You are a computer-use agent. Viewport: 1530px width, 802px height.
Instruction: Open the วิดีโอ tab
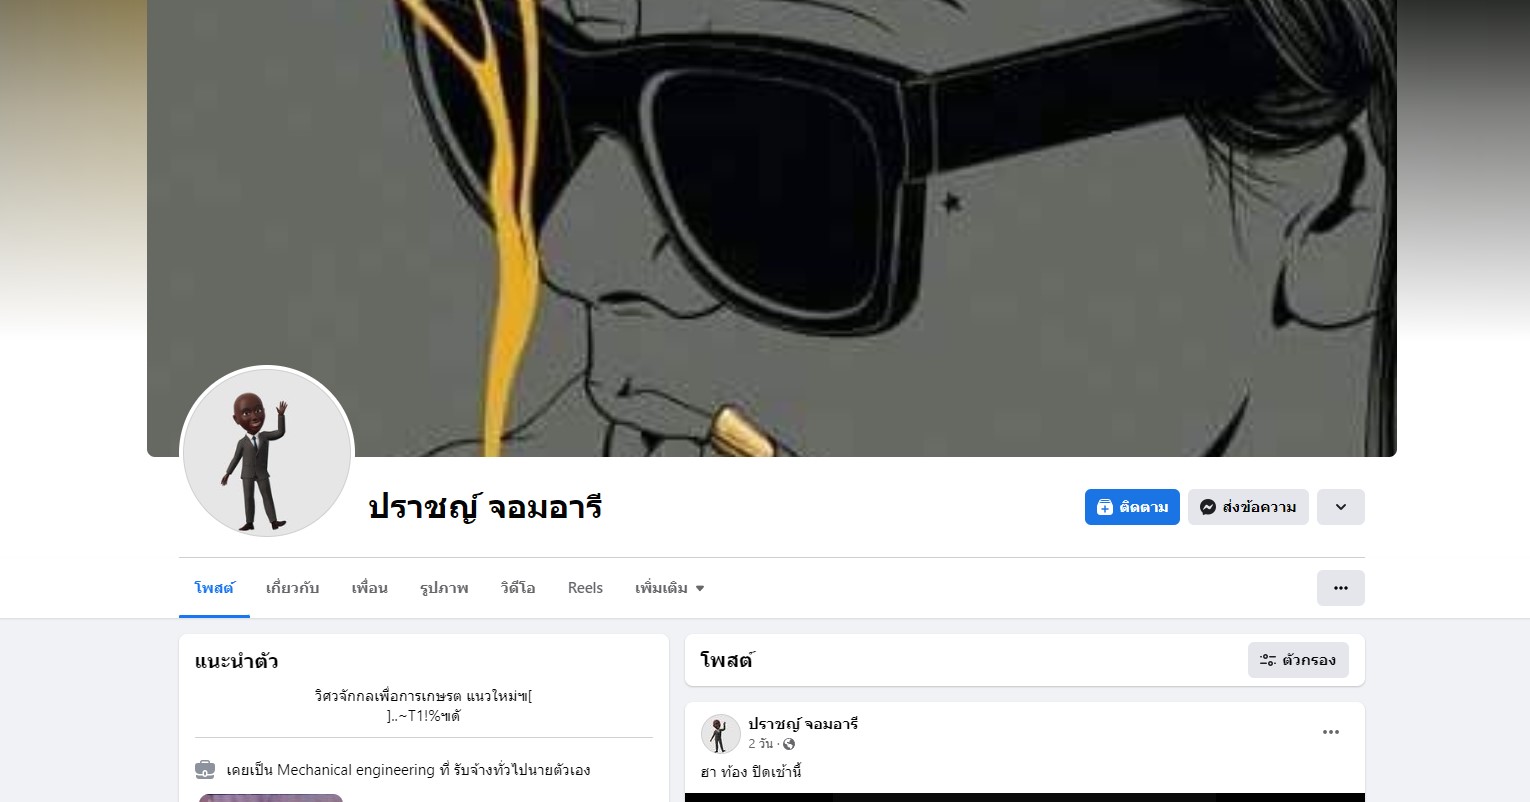coord(518,588)
